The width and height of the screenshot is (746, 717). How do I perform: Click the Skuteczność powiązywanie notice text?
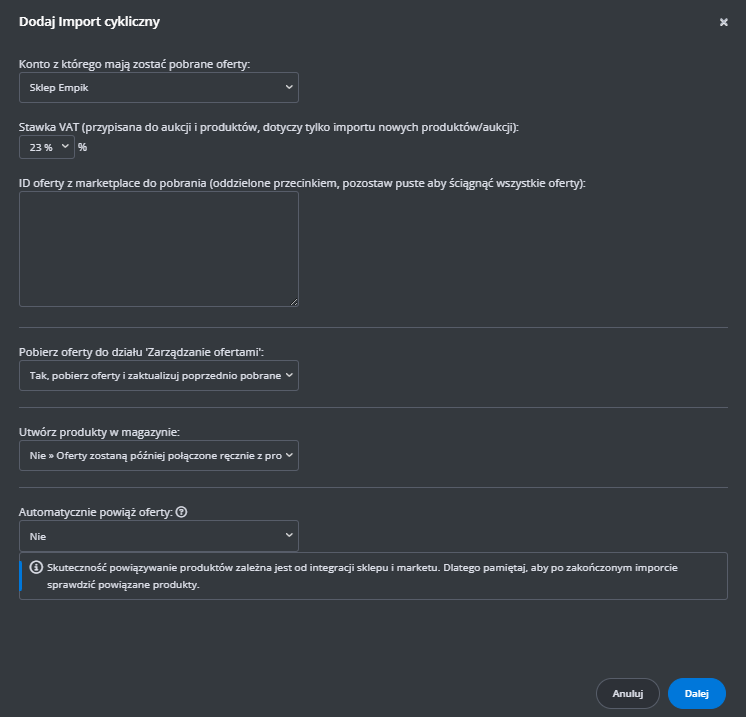[370, 576]
